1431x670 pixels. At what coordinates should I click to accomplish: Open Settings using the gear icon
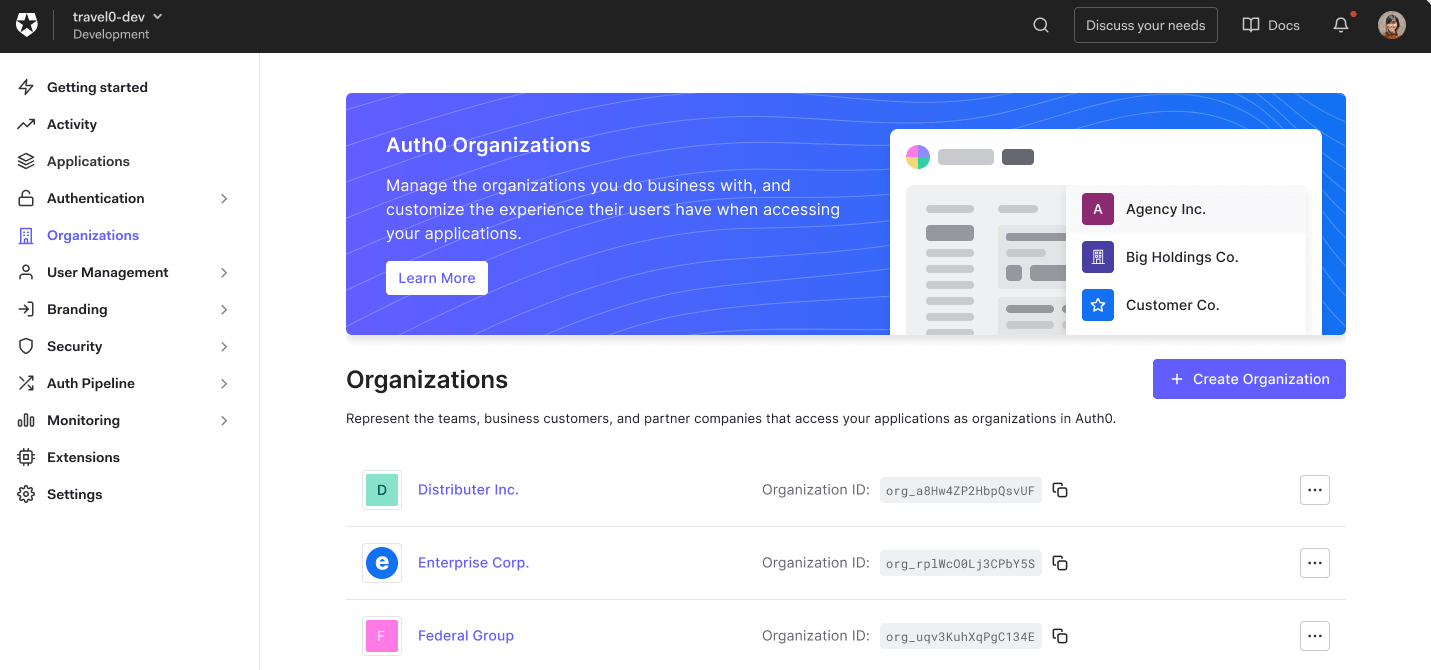26,494
